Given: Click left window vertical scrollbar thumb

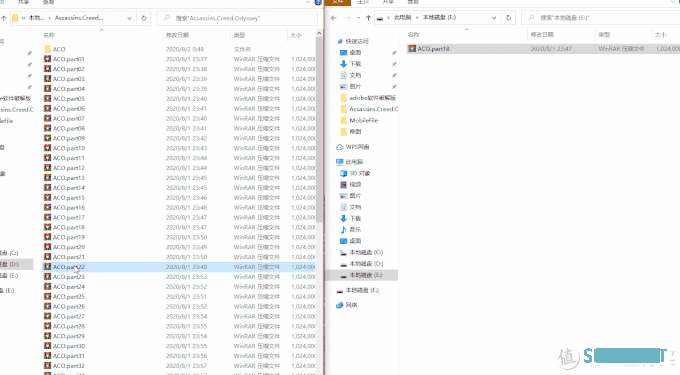Looking at the screenshot, I should (319, 130).
